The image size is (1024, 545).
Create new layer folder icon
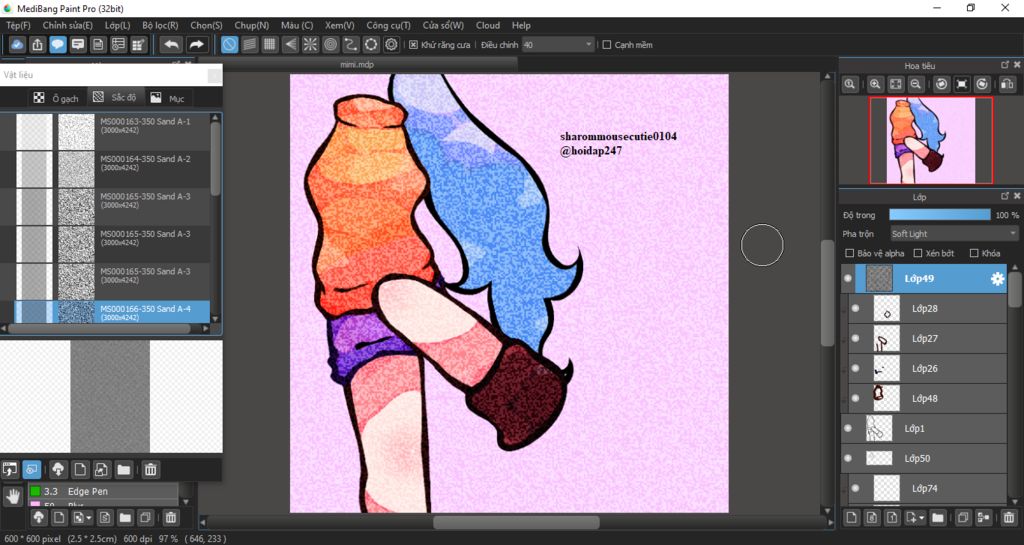938,518
